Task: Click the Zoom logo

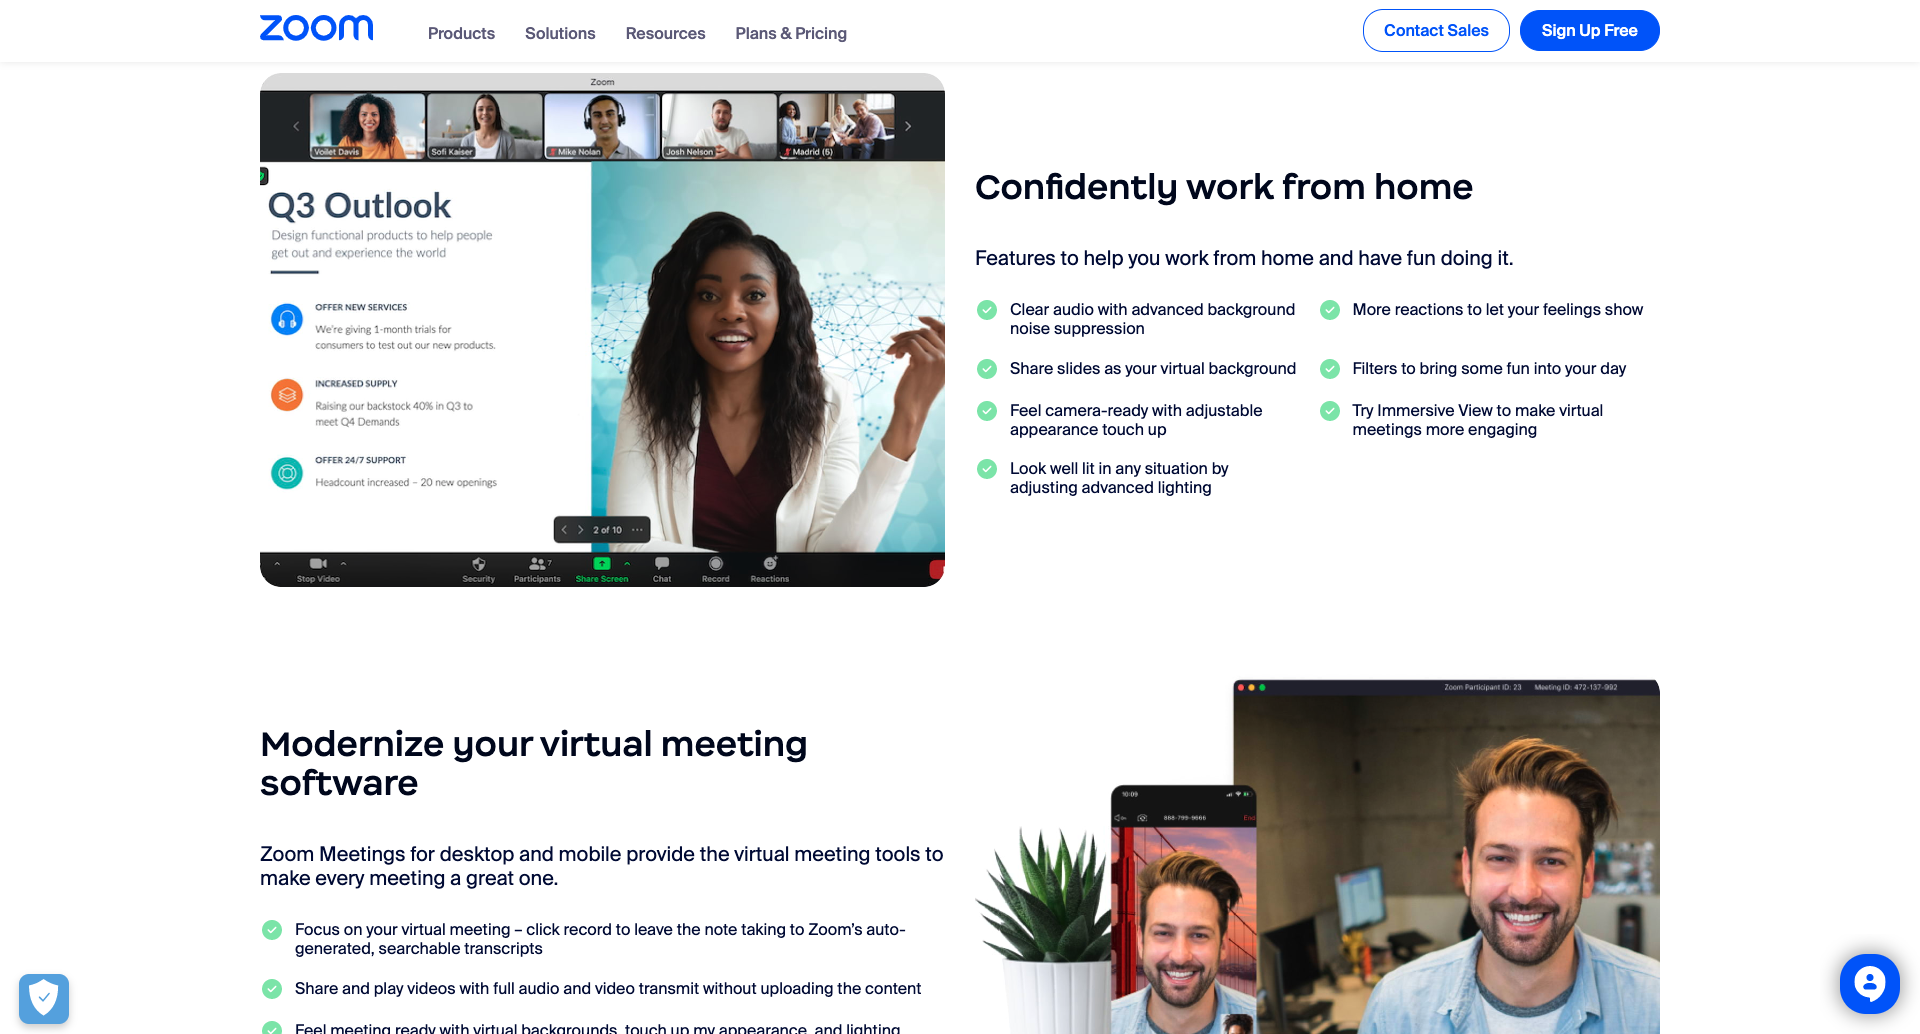Action: pos(316,28)
